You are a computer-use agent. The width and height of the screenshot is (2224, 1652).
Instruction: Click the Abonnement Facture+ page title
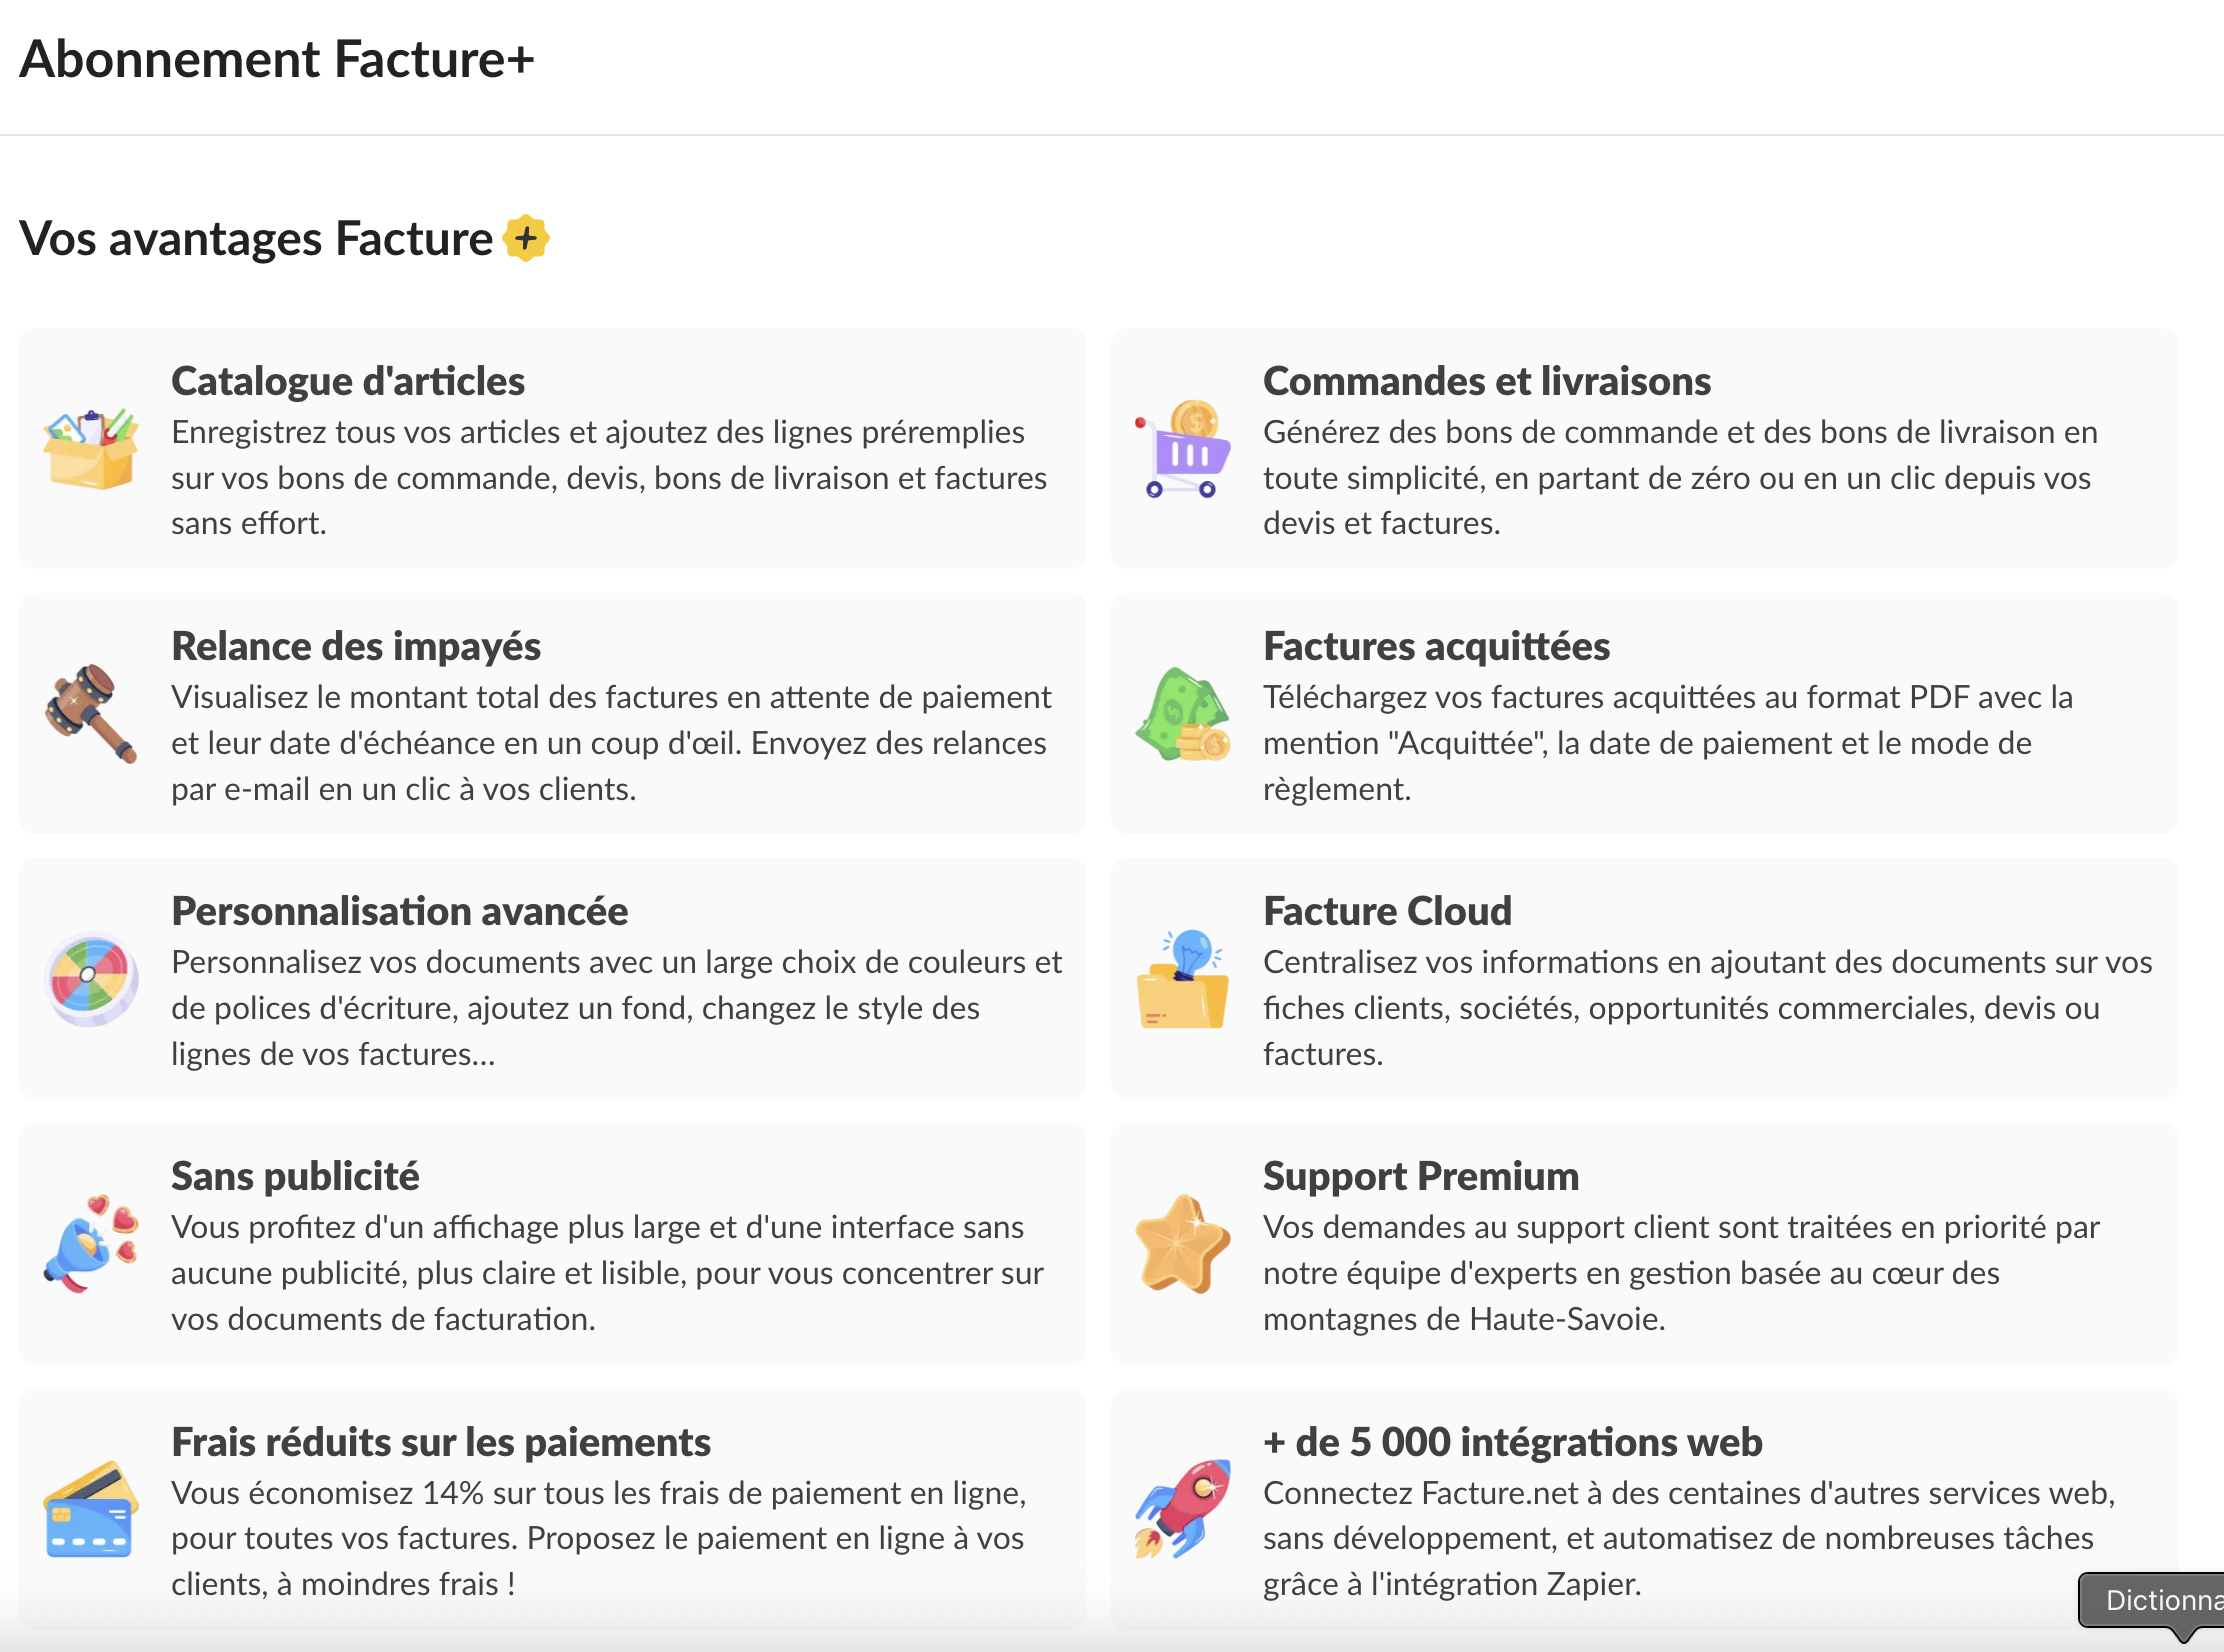coord(277,59)
